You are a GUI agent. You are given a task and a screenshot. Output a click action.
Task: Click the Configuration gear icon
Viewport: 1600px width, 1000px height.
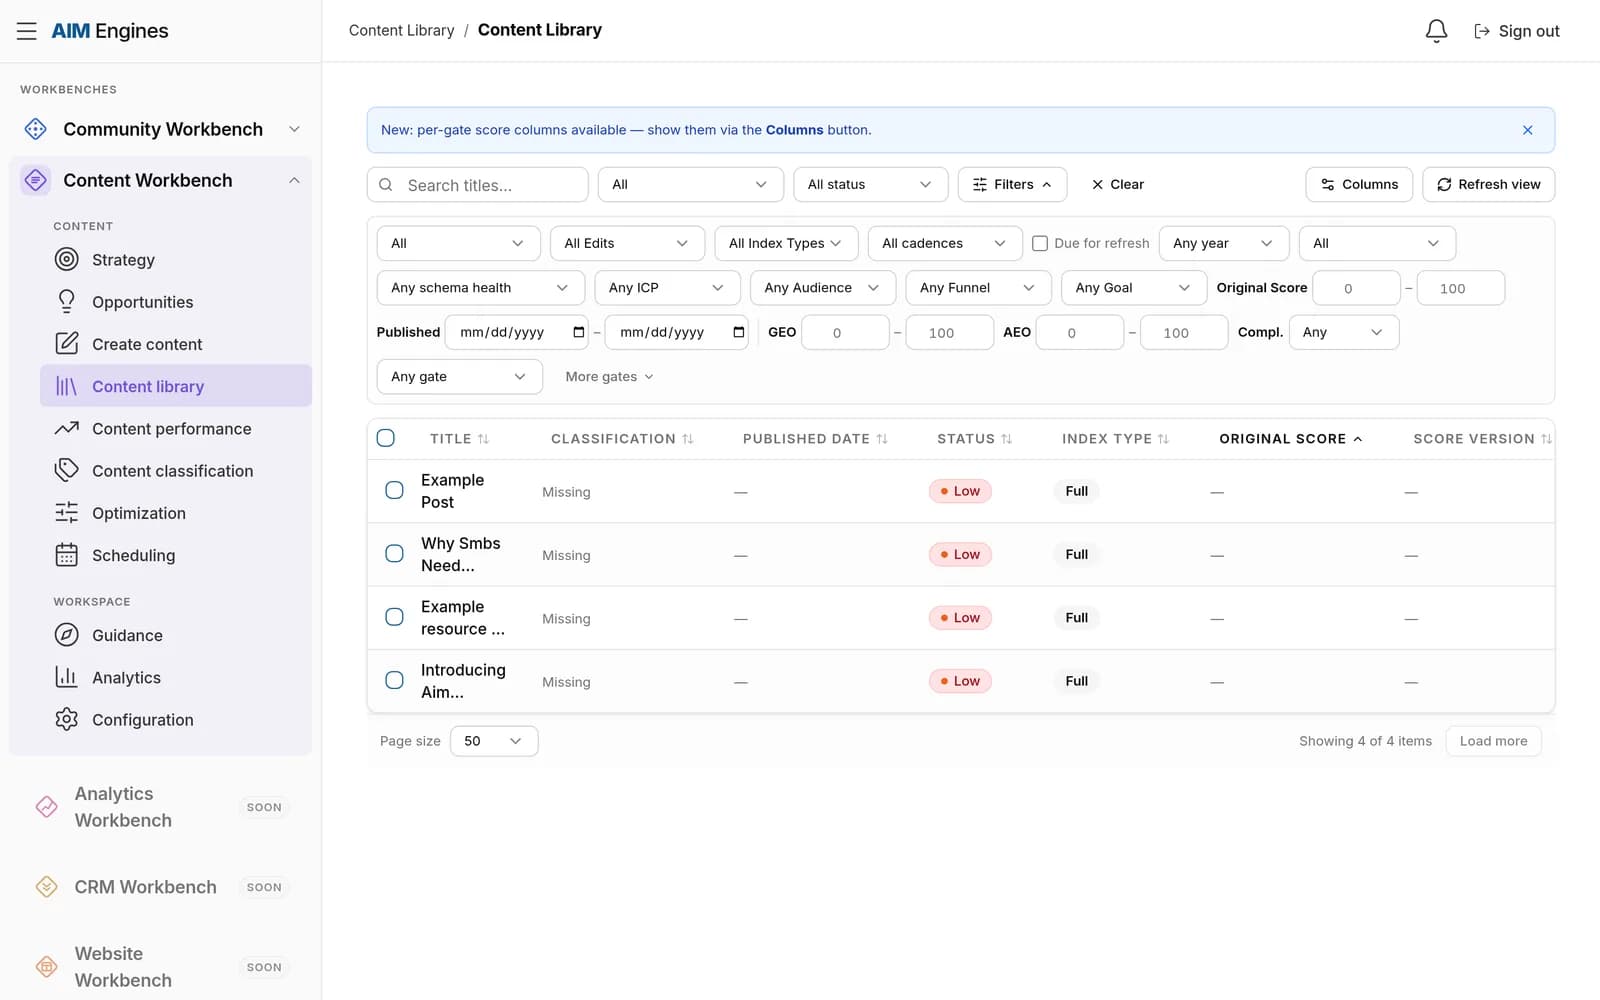click(66, 720)
